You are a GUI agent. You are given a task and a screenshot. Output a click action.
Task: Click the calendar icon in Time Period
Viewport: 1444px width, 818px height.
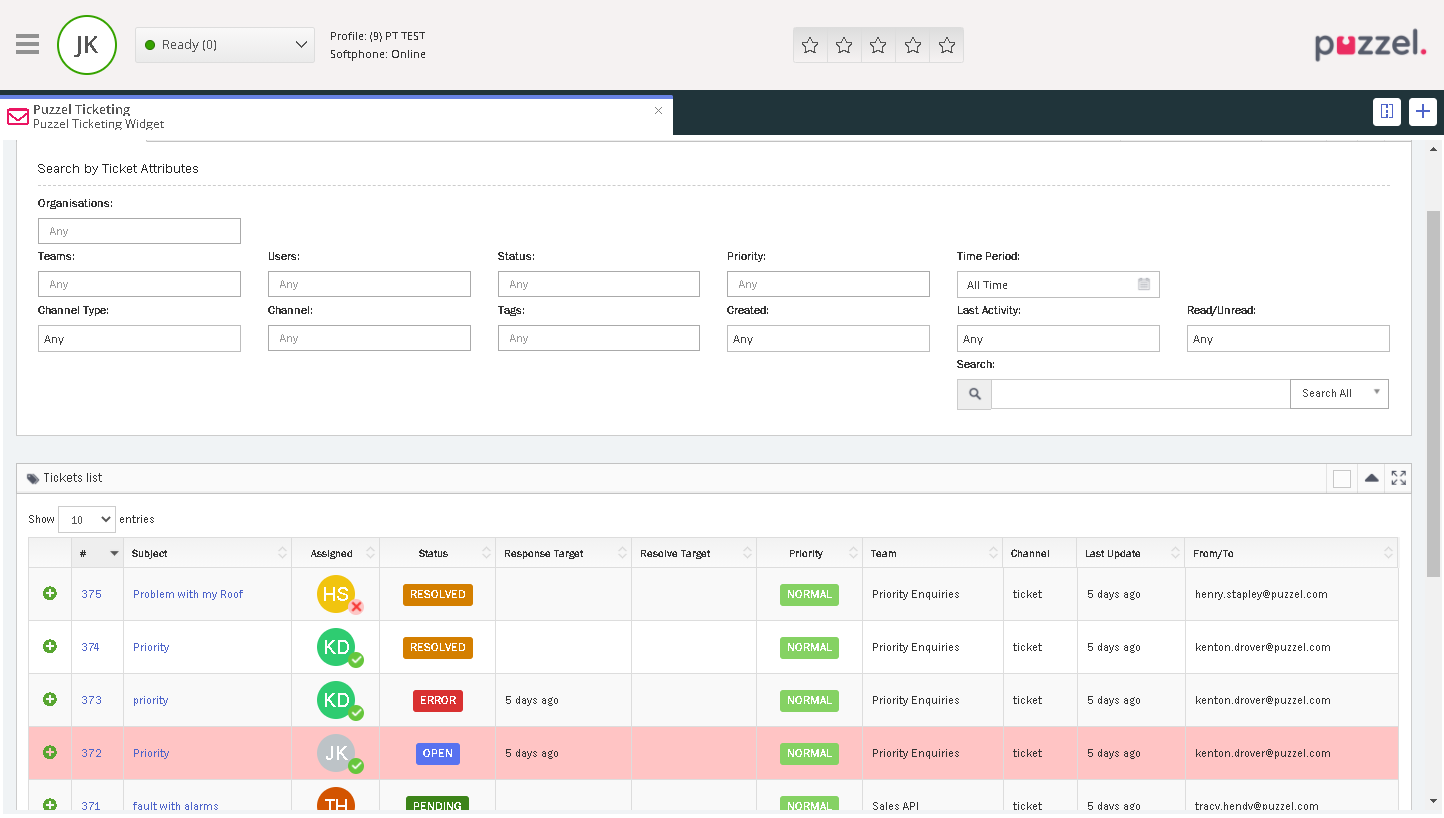click(x=1143, y=284)
